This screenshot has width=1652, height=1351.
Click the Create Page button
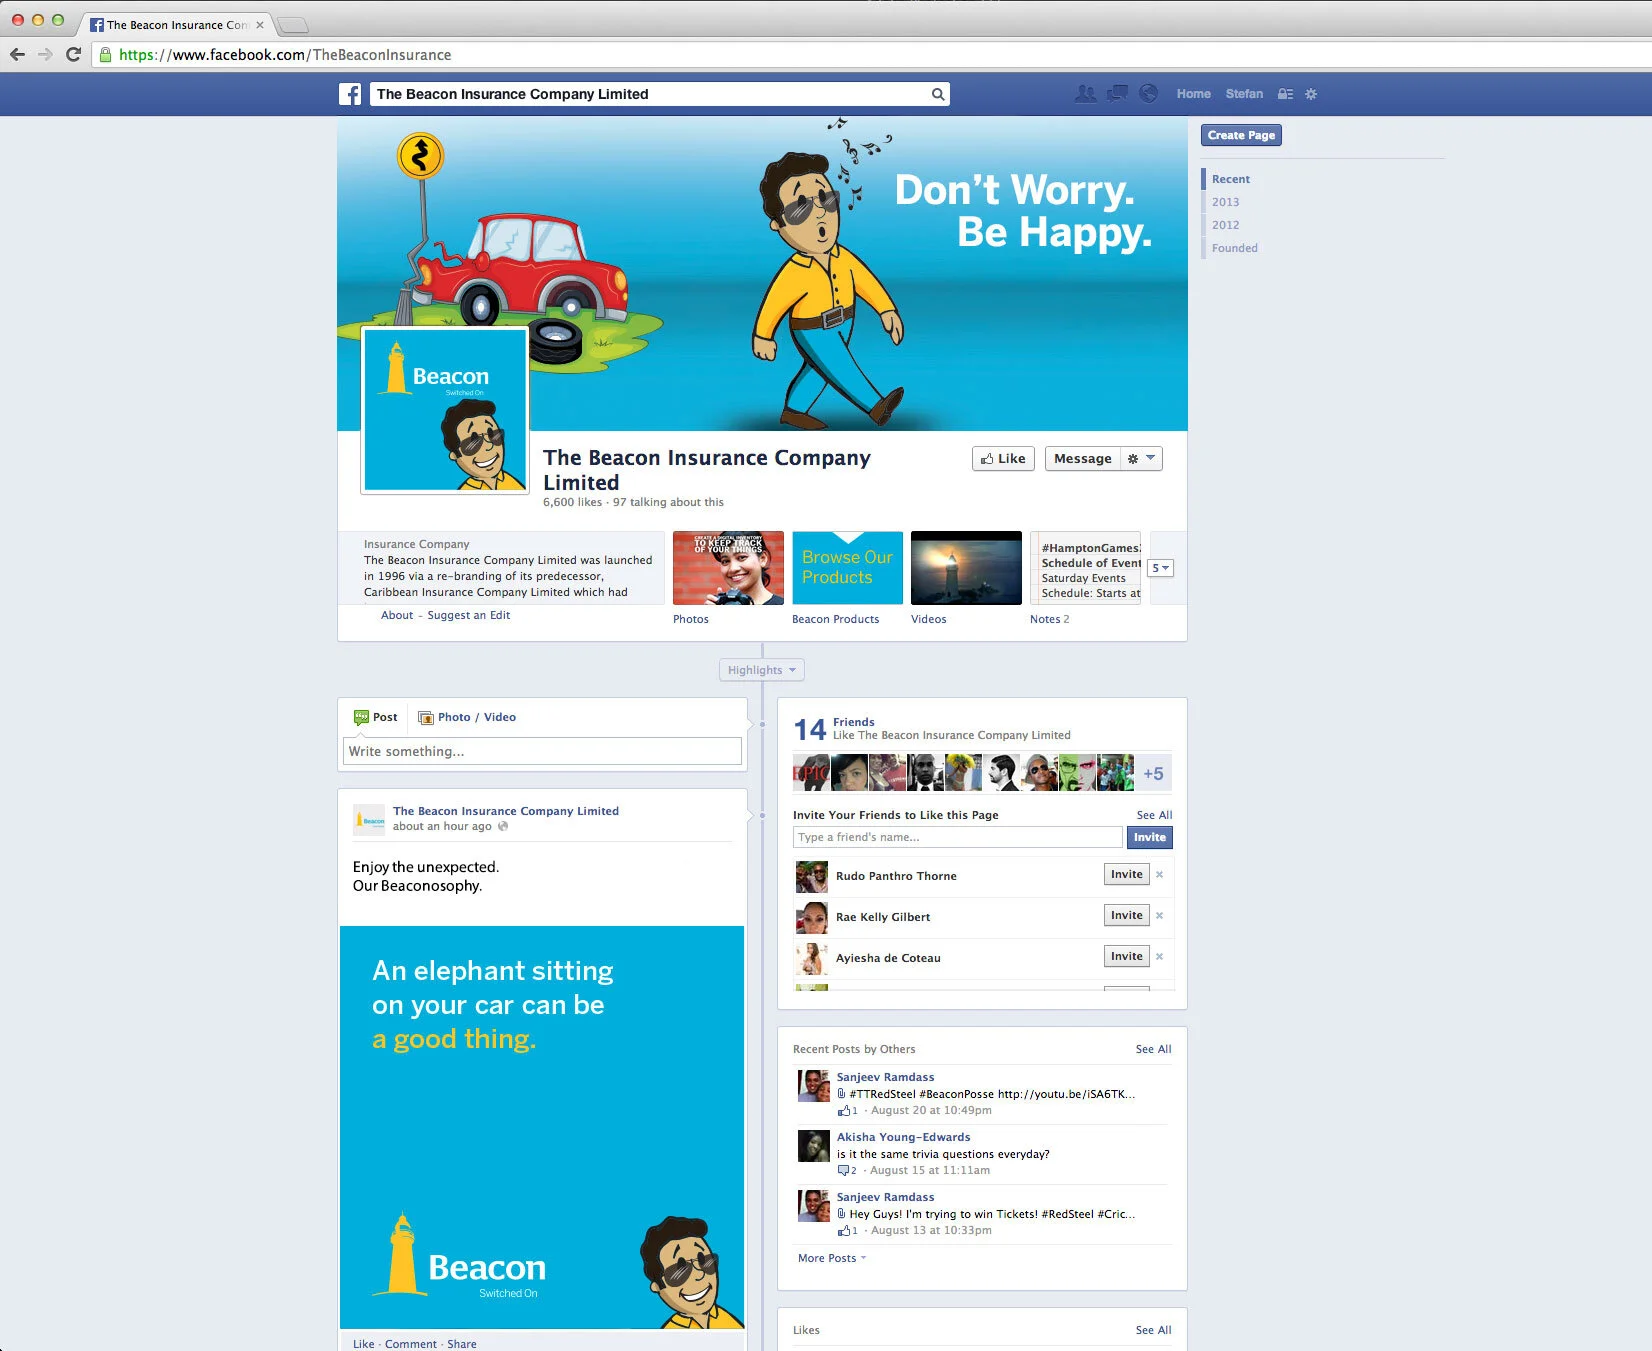(x=1240, y=134)
